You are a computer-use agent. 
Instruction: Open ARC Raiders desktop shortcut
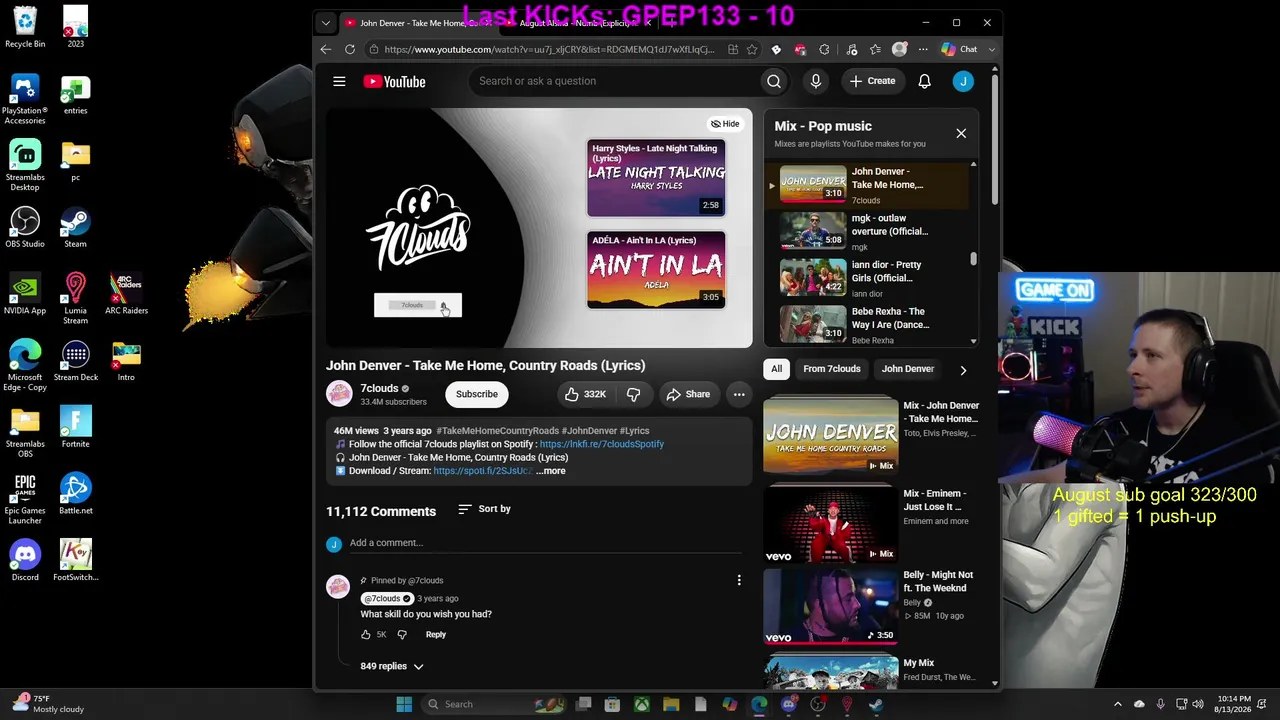click(126, 294)
